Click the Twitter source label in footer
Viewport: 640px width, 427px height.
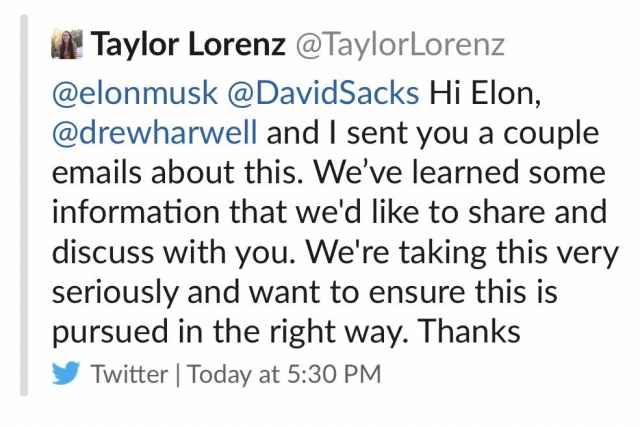127,375
